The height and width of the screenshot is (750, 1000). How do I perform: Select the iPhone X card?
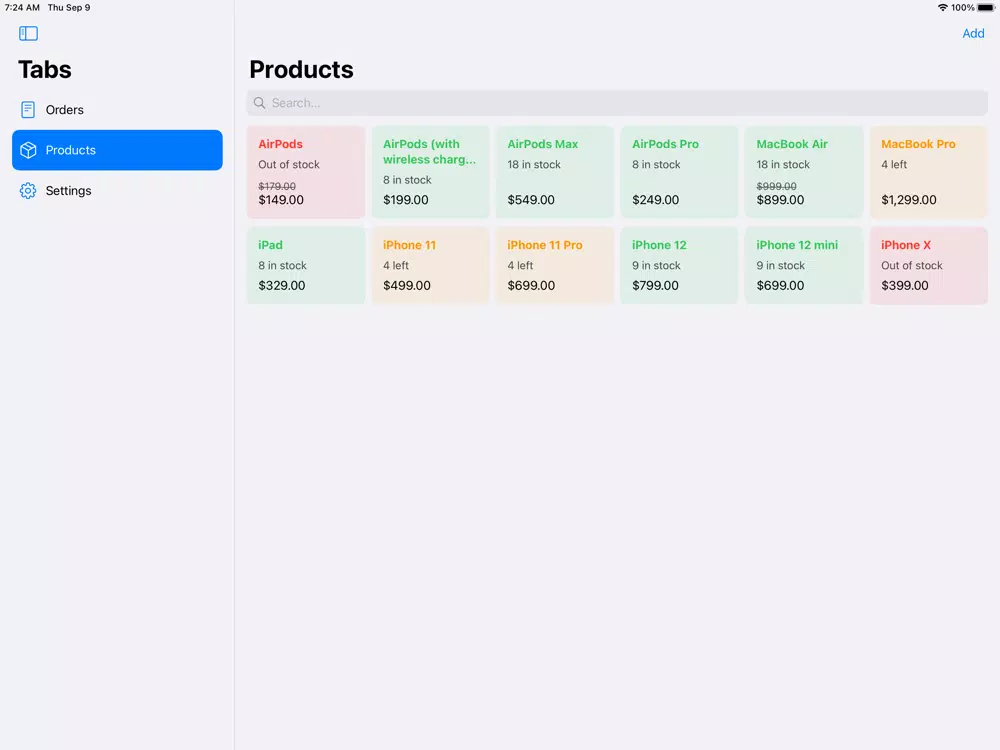click(x=928, y=265)
